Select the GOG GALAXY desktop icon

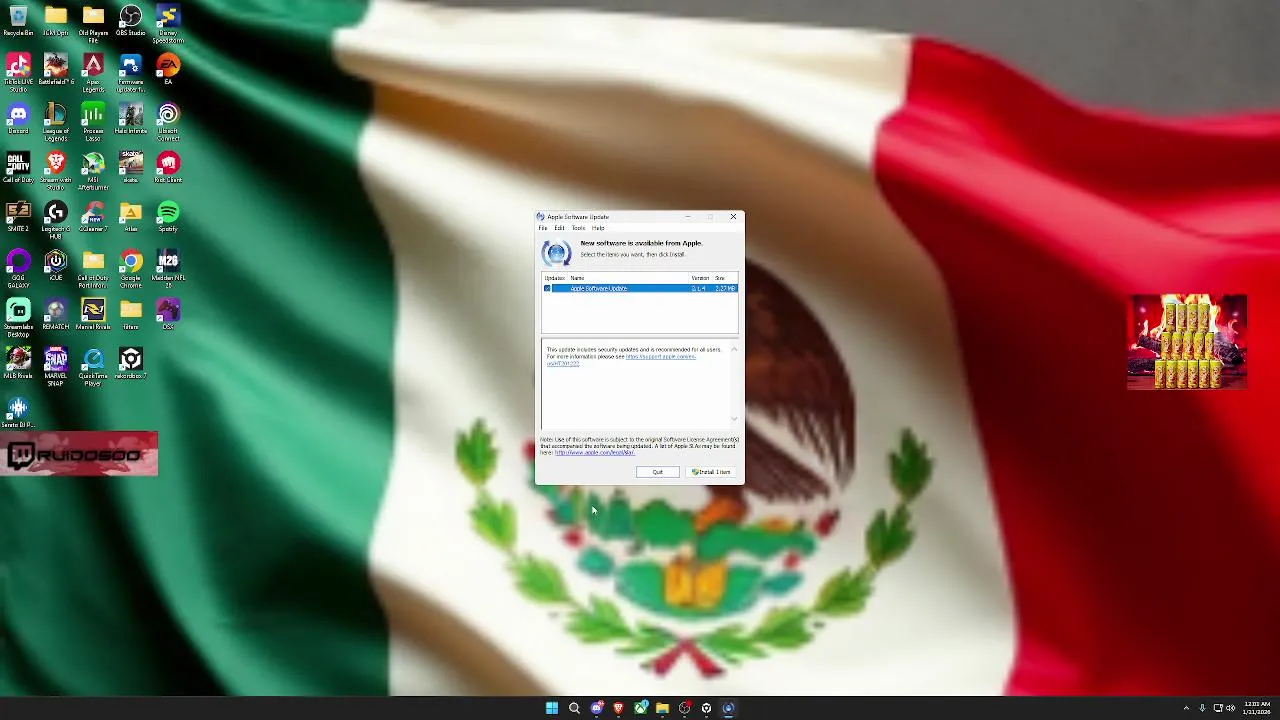tap(18, 270)
